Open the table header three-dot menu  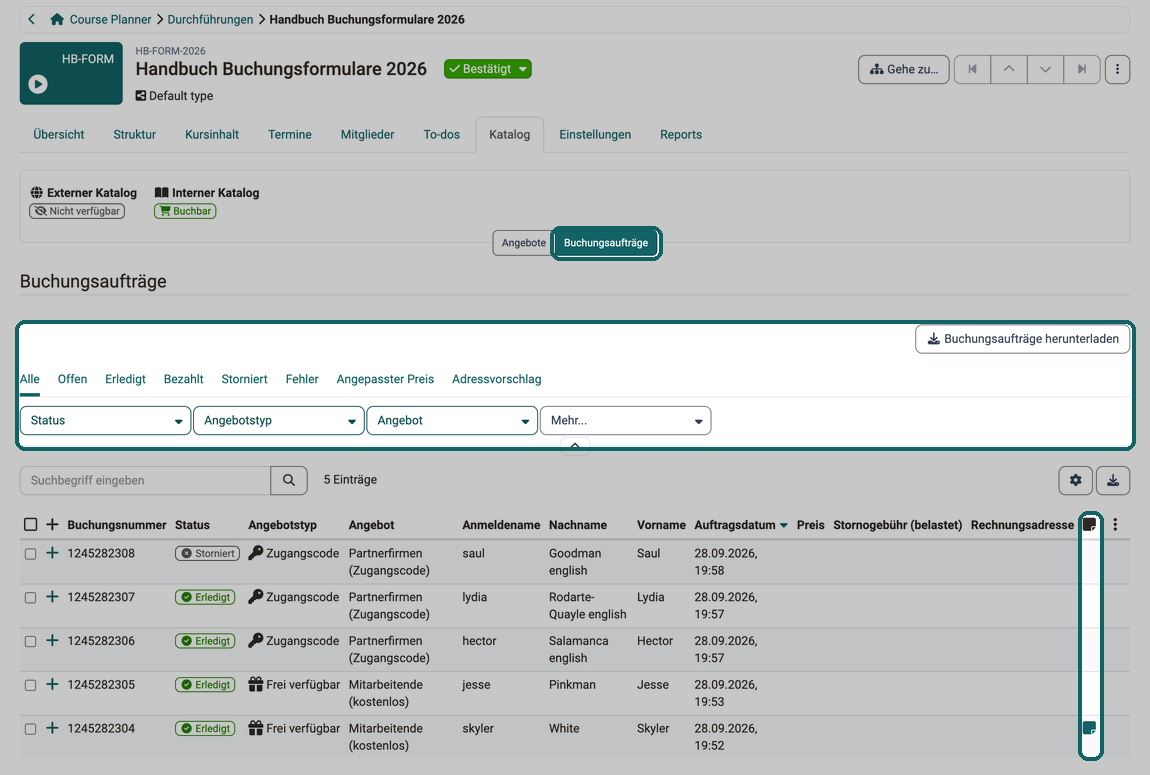pos(1115,524)
